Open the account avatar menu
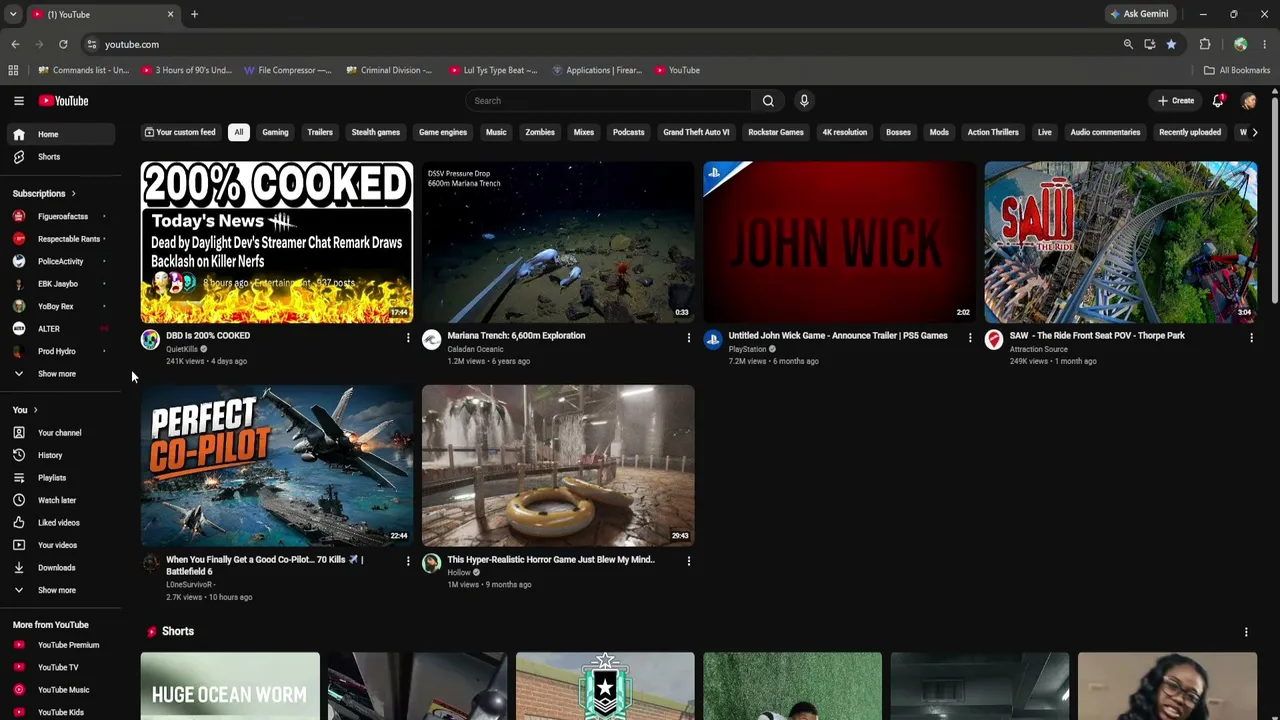 point(1249,101)
